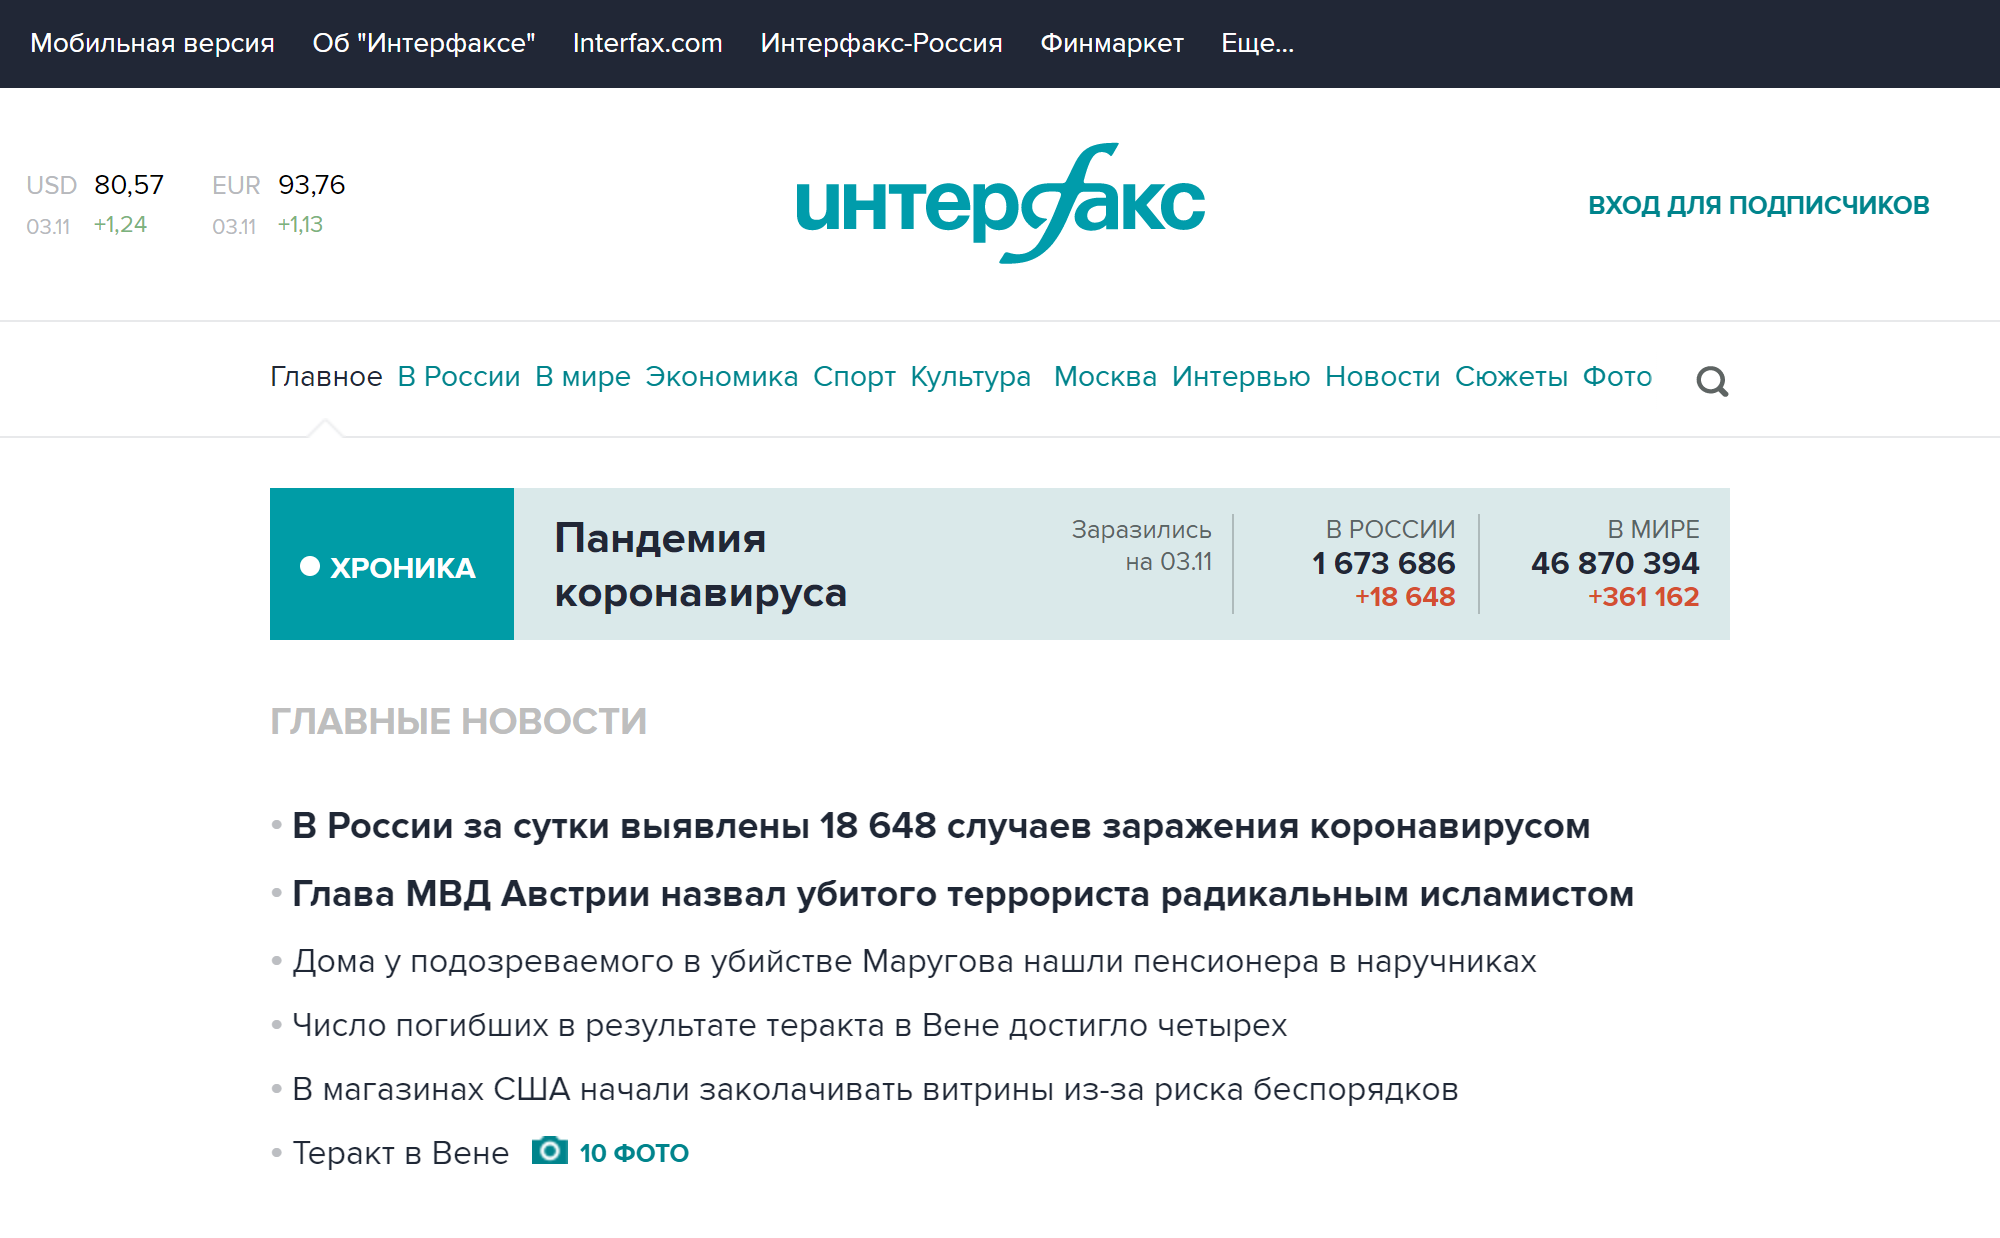Viewport: 2000px width, 1238px height.
Task: Click the camera icon beside 10 ФОТО
Action: [549, 1151]
